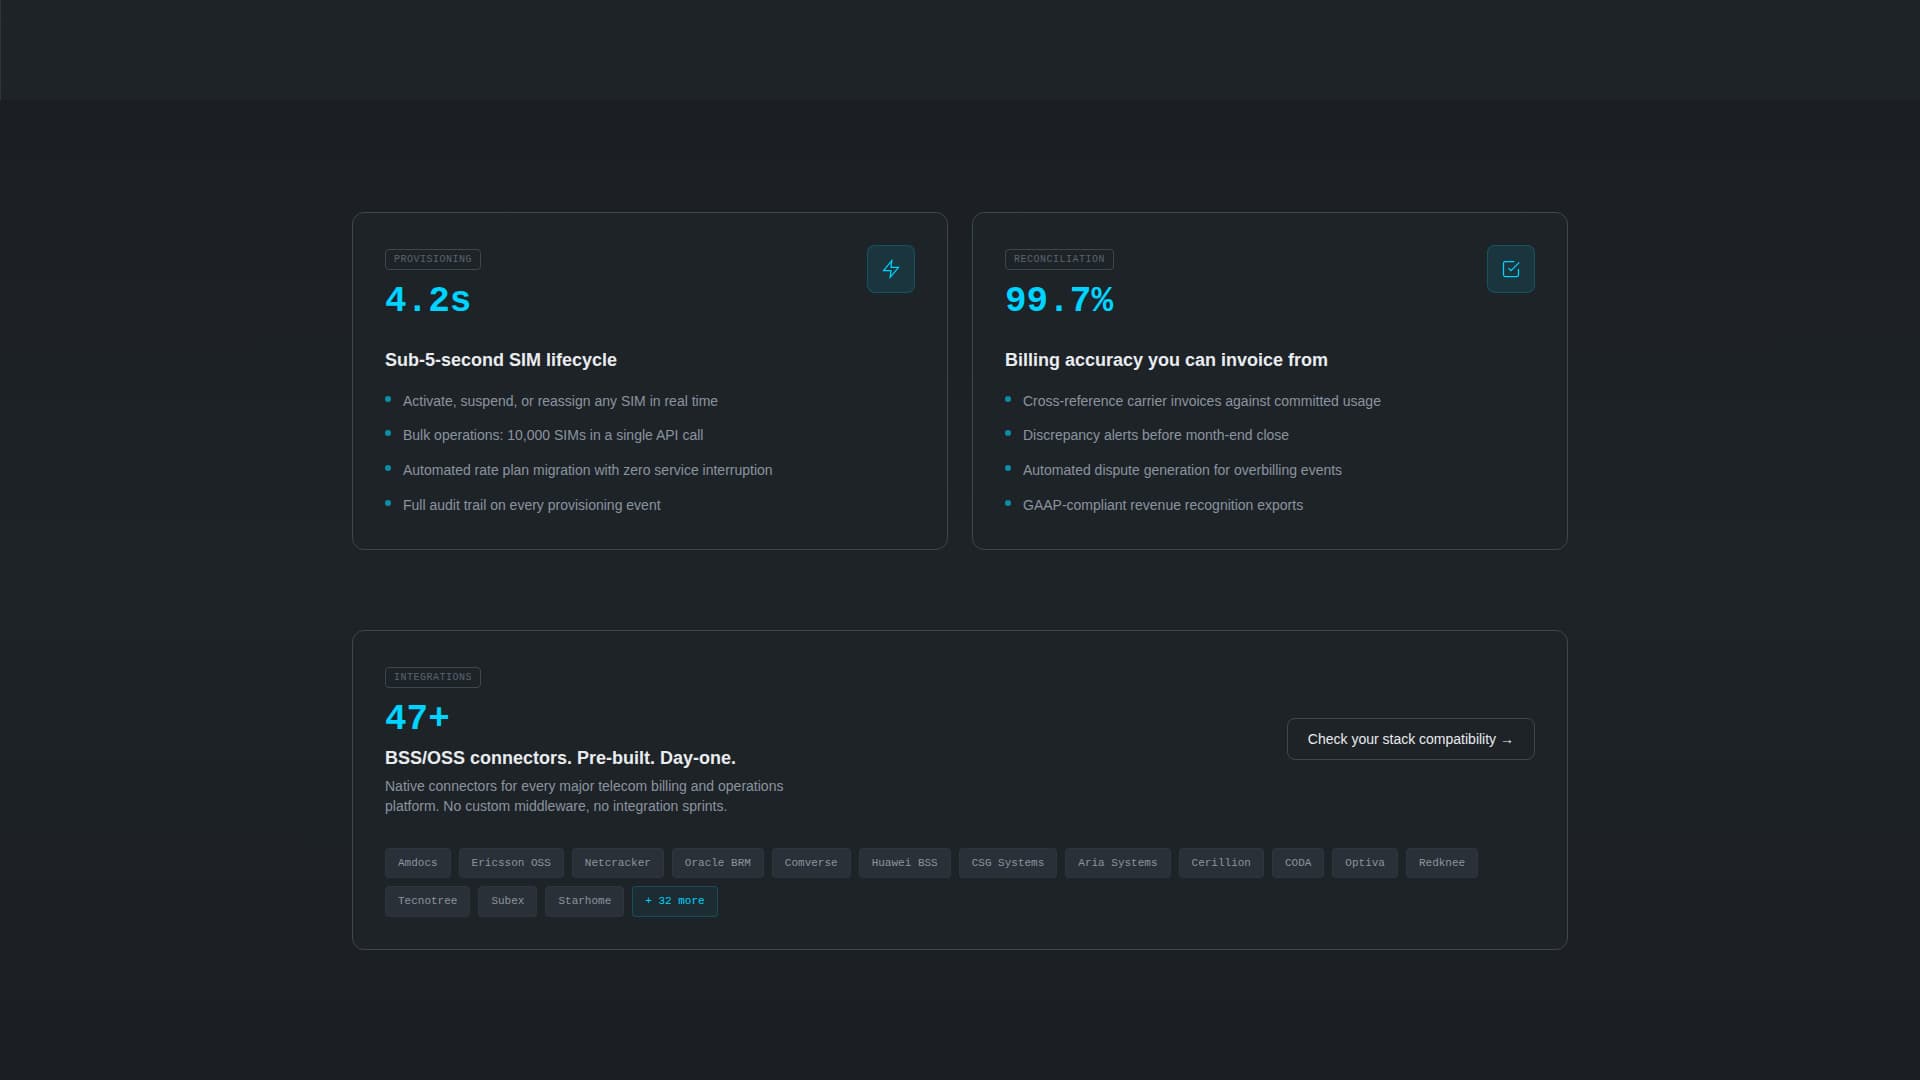Screen dimensions: 1920x1080
Task: Expand the + 32 more integrations chip
Action: tap(674, 901)
